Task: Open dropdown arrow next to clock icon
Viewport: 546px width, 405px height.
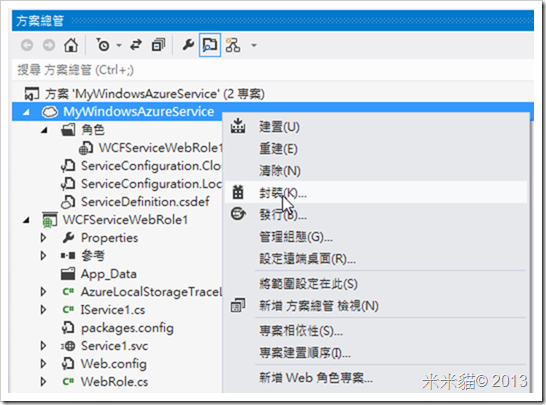Action: click(x=119, y=45)
